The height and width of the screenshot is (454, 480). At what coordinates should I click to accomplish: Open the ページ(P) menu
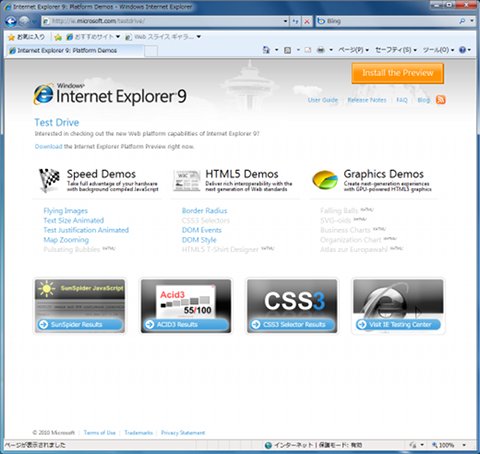353,50
